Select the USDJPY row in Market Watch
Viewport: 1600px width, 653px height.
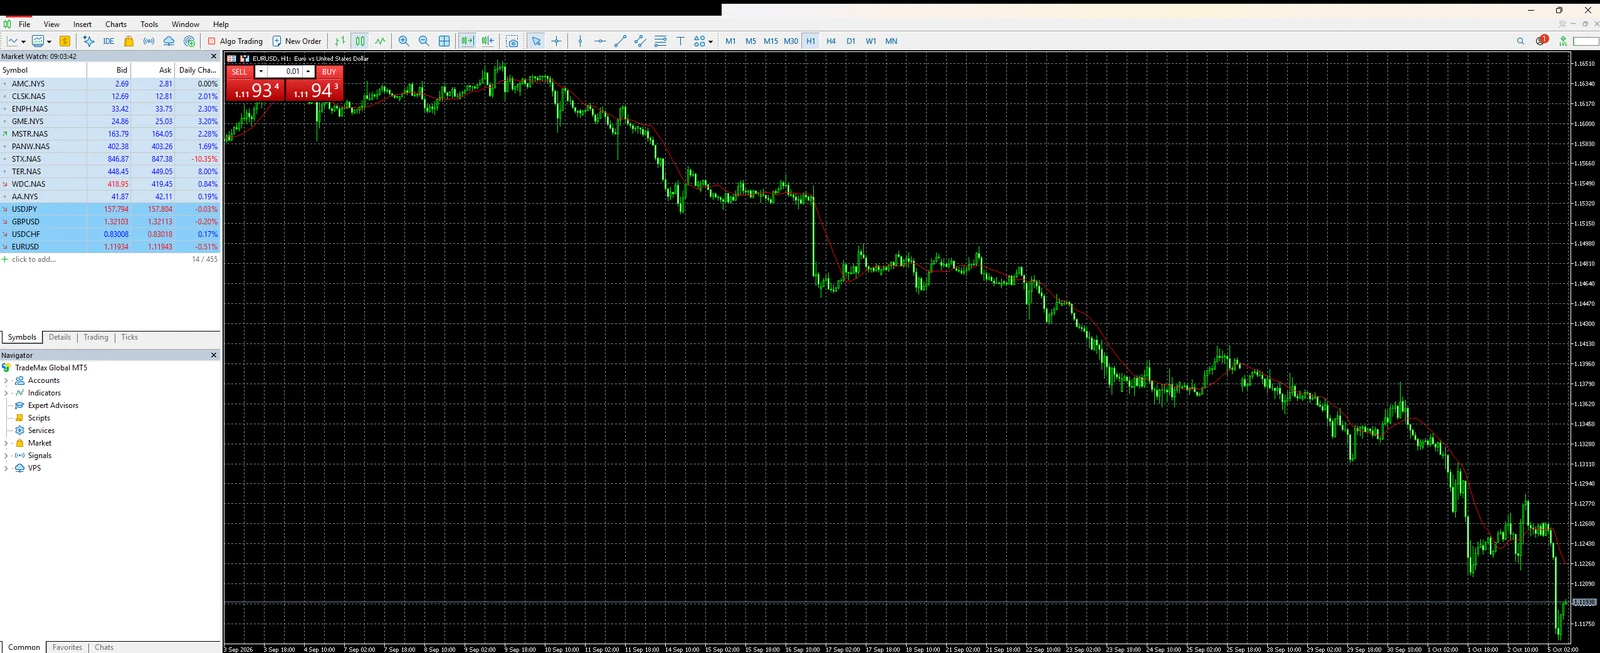pos(110,209)
